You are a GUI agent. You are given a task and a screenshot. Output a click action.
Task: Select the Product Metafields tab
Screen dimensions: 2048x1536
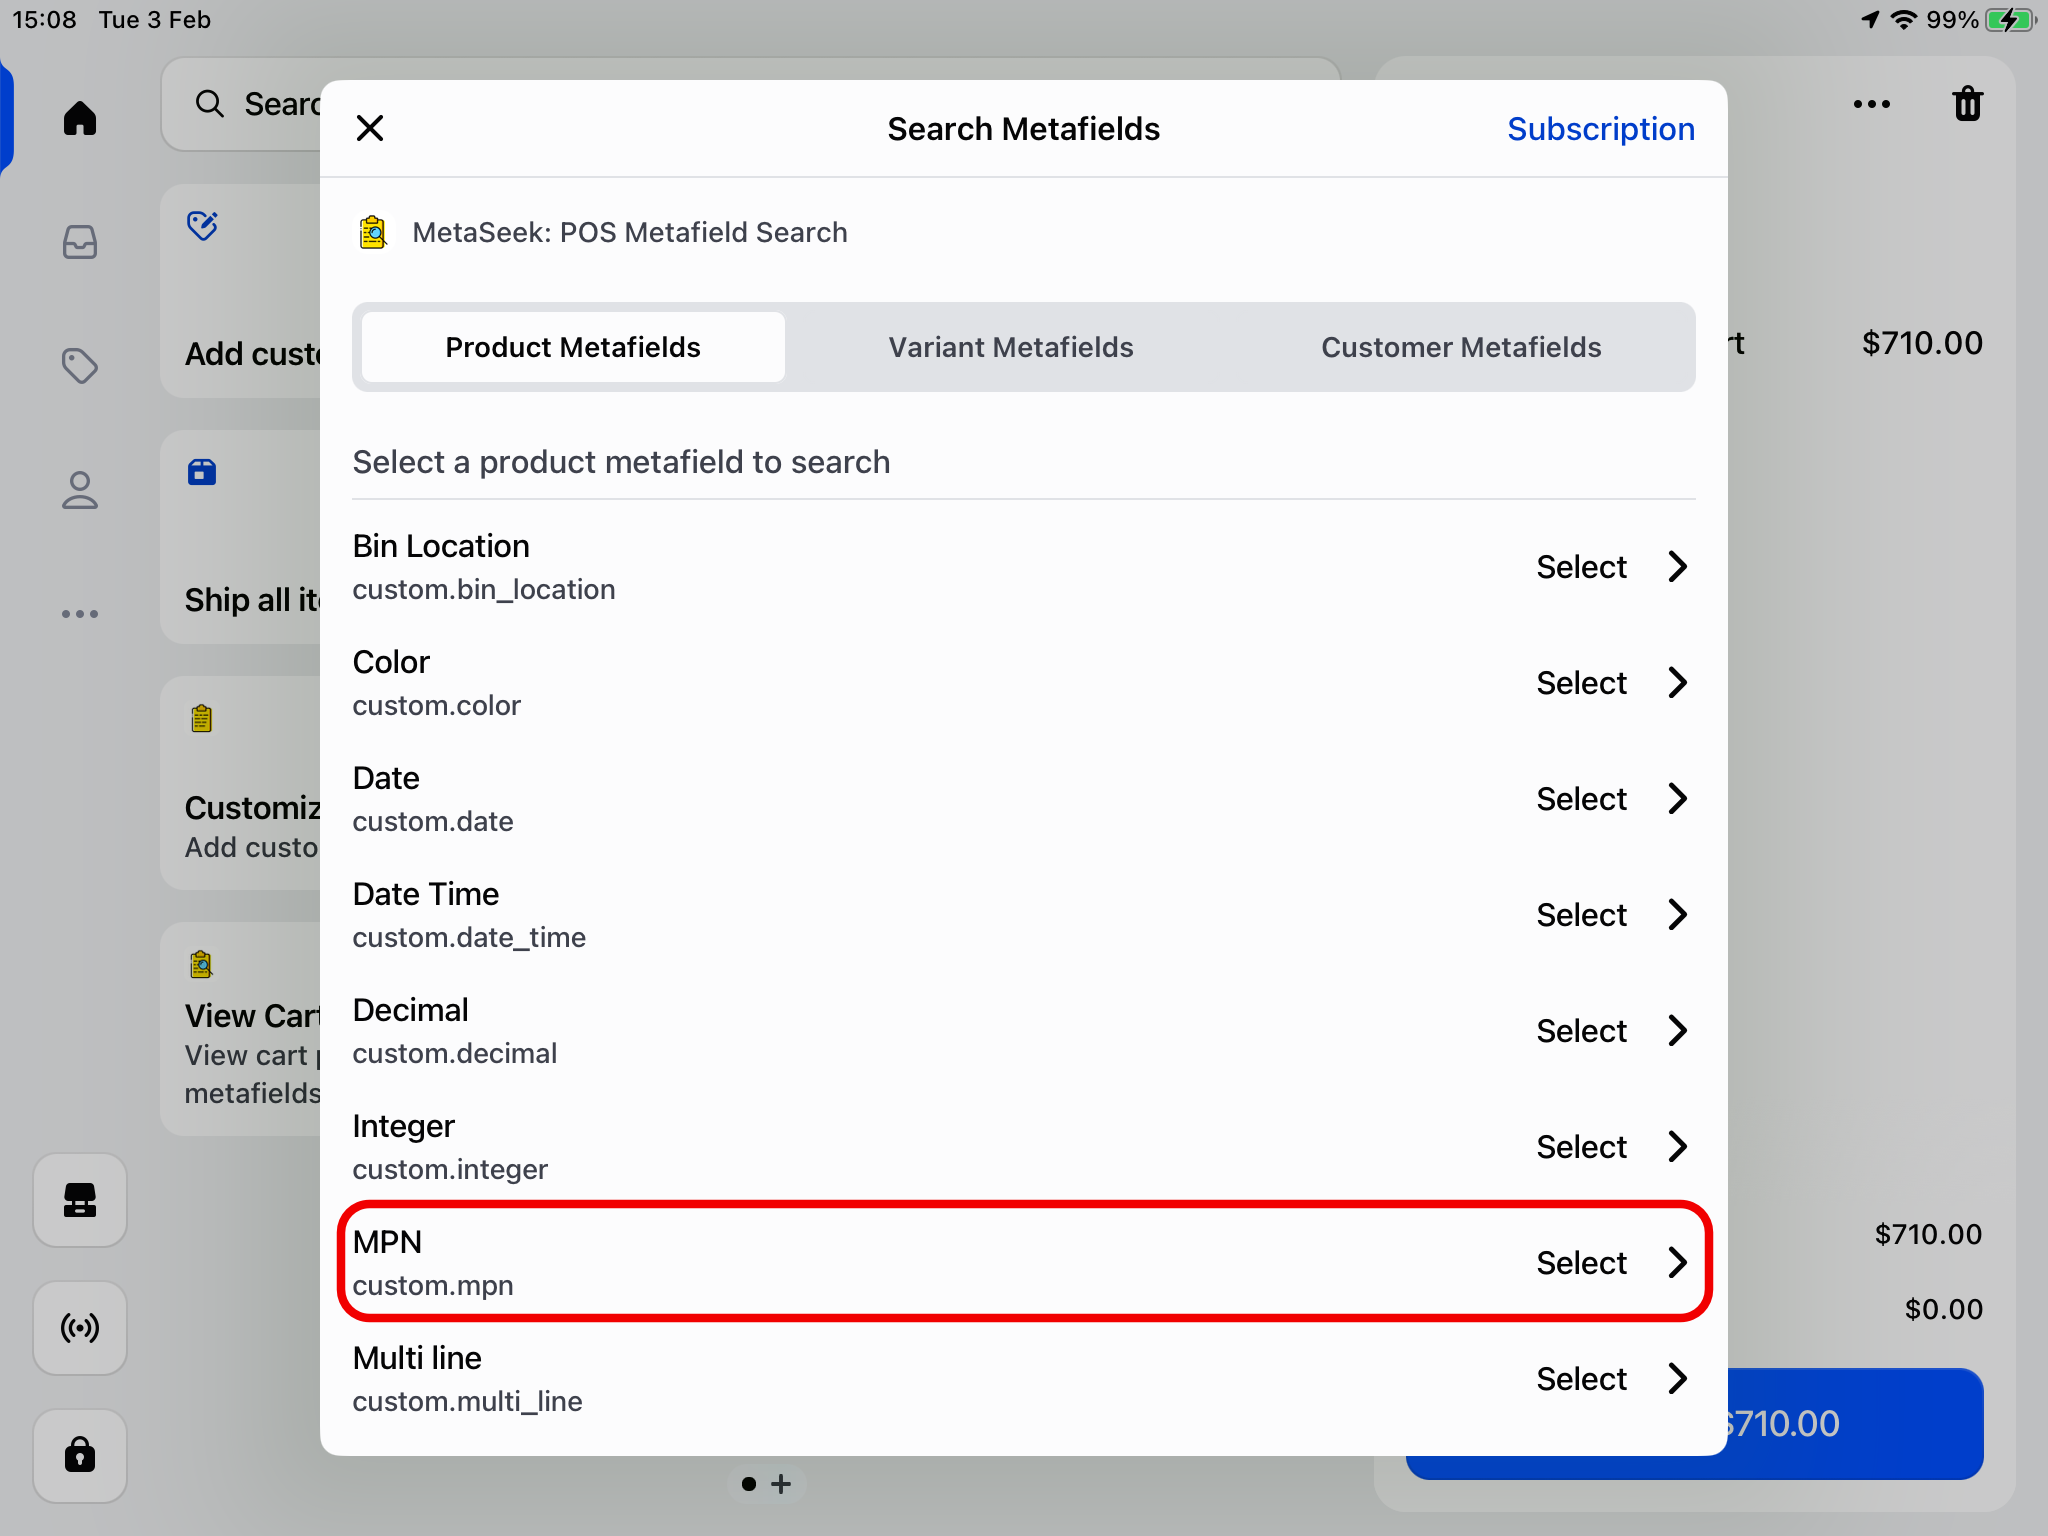coord(573,347)
